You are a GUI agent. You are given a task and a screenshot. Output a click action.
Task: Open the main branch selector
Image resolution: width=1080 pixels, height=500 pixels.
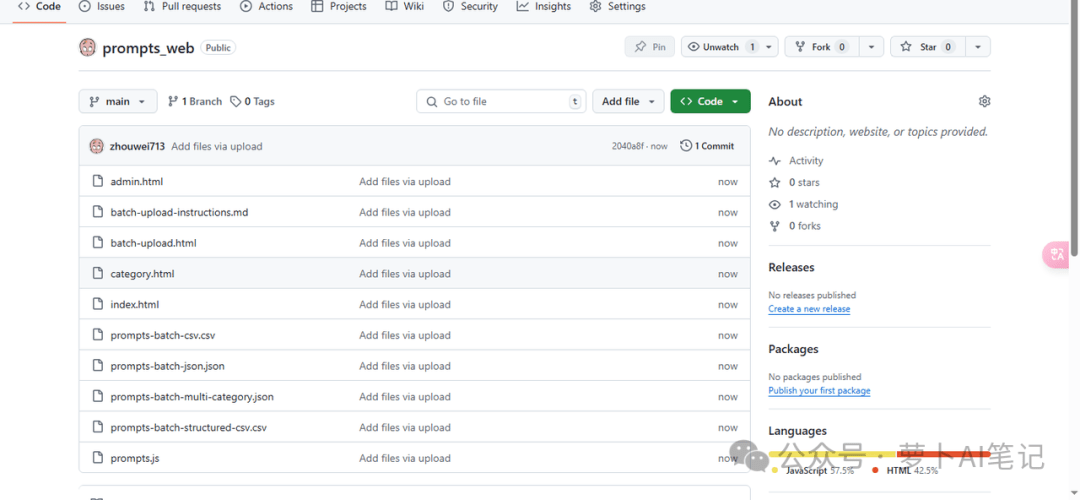click(118, 101)
